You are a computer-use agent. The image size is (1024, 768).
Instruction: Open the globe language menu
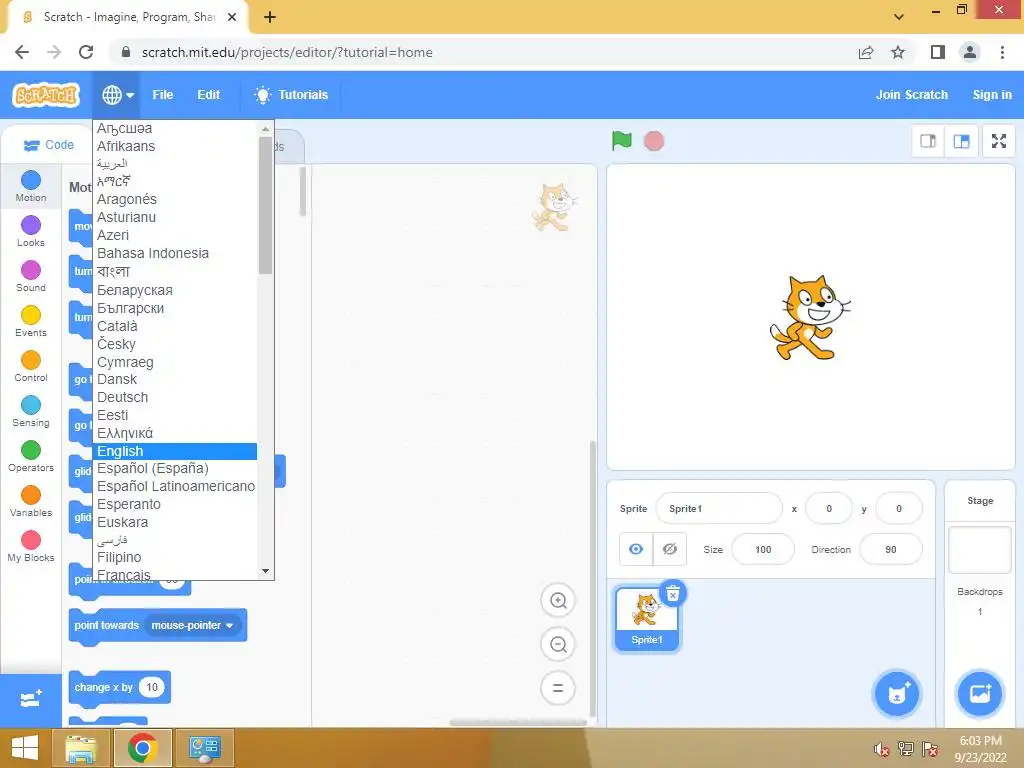tap(118, 95)
